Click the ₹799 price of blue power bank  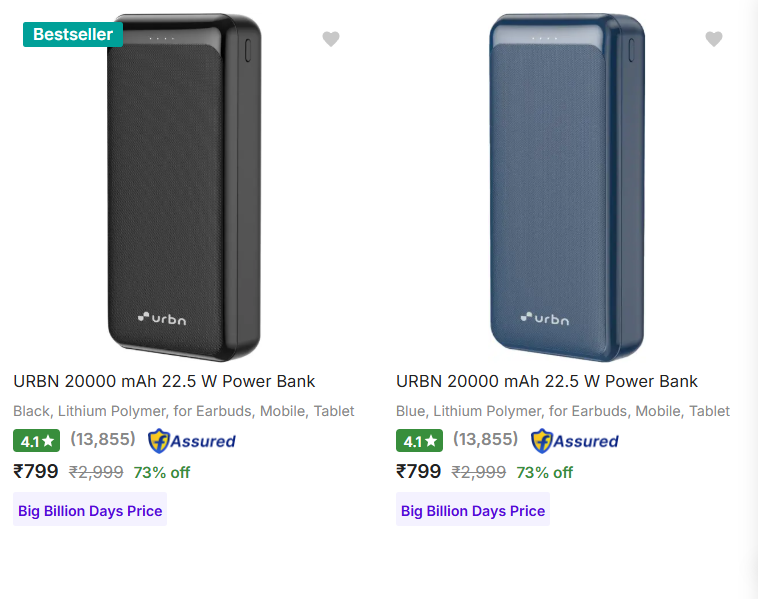click(419, 472)
